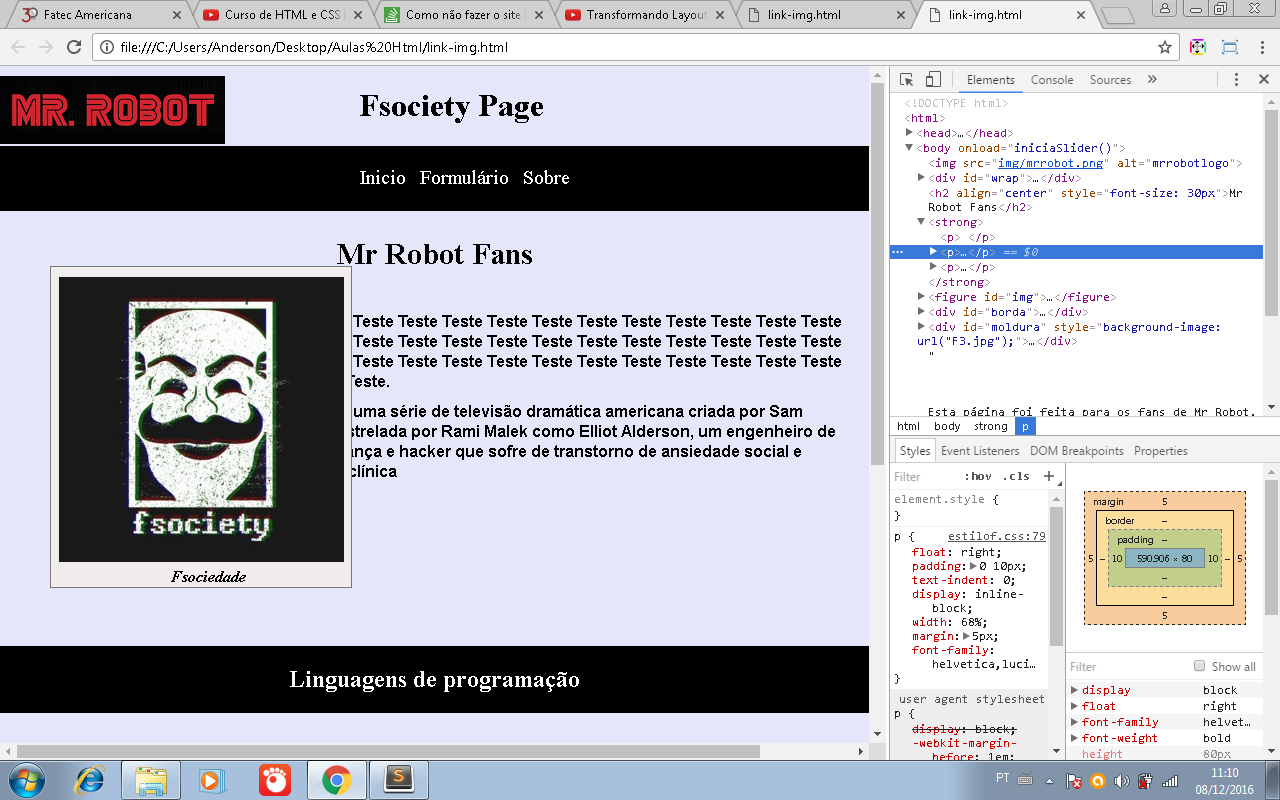Image resolution: width=1280 pixels, height=800 pixels.
Task: Open the DevTools three-dot customize menu
Action: (x=1236, y=80)
